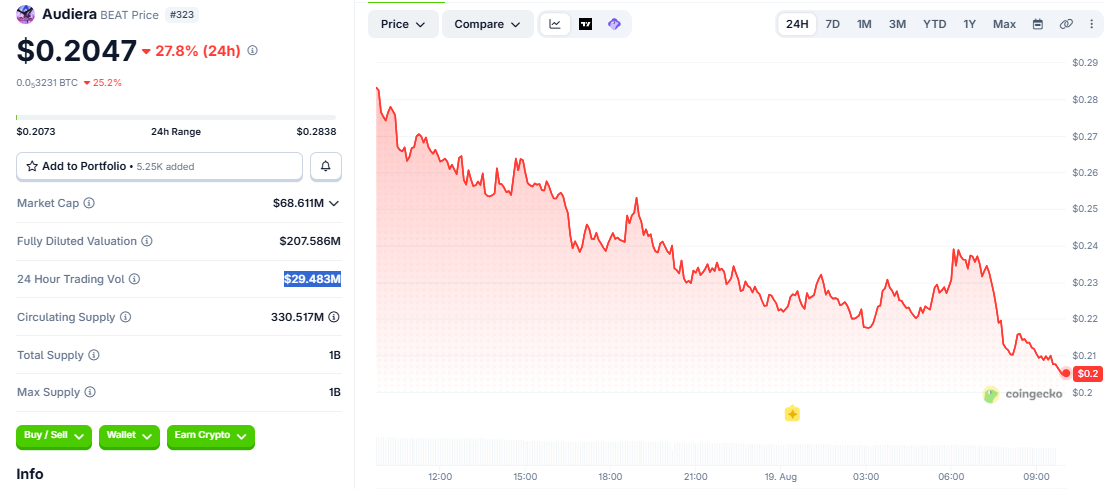
Task: Click the $0.2073 range low value
Action: 36,132
